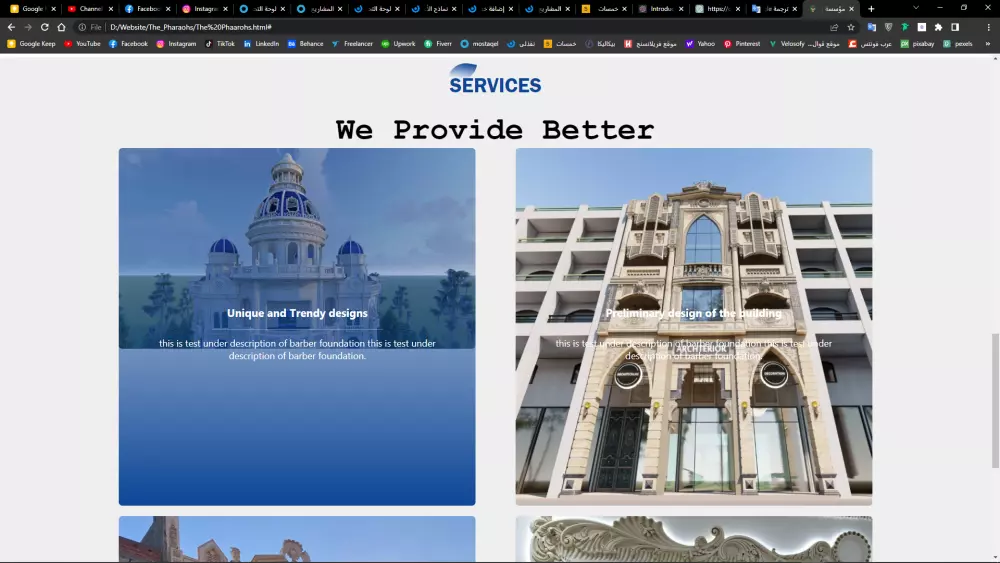This screenshot has width=1000, height=563.
Task: Open the LinkedIn bookmark
Action: click(261, 44)
